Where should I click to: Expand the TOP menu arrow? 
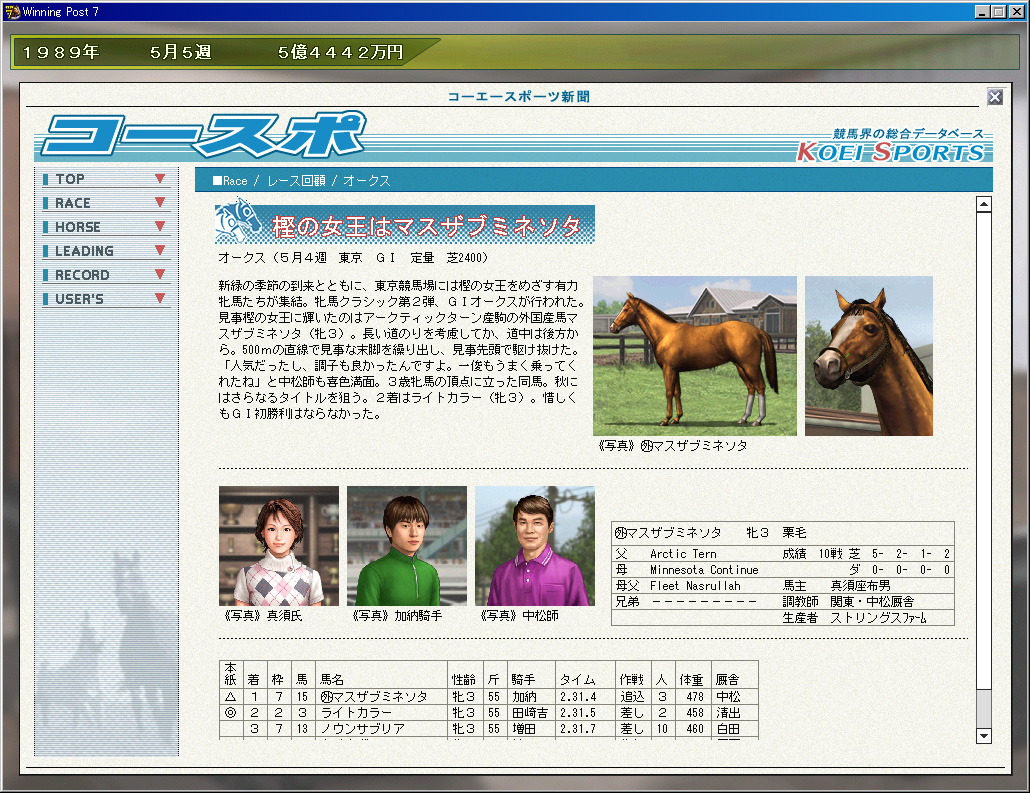coord(160,179)
